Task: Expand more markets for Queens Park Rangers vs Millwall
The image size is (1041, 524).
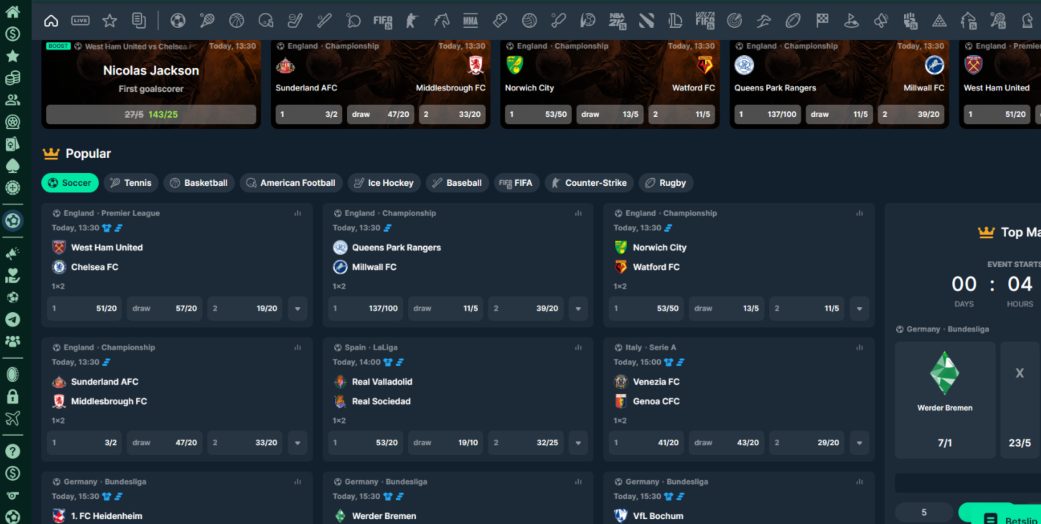Action: point(578,309)
